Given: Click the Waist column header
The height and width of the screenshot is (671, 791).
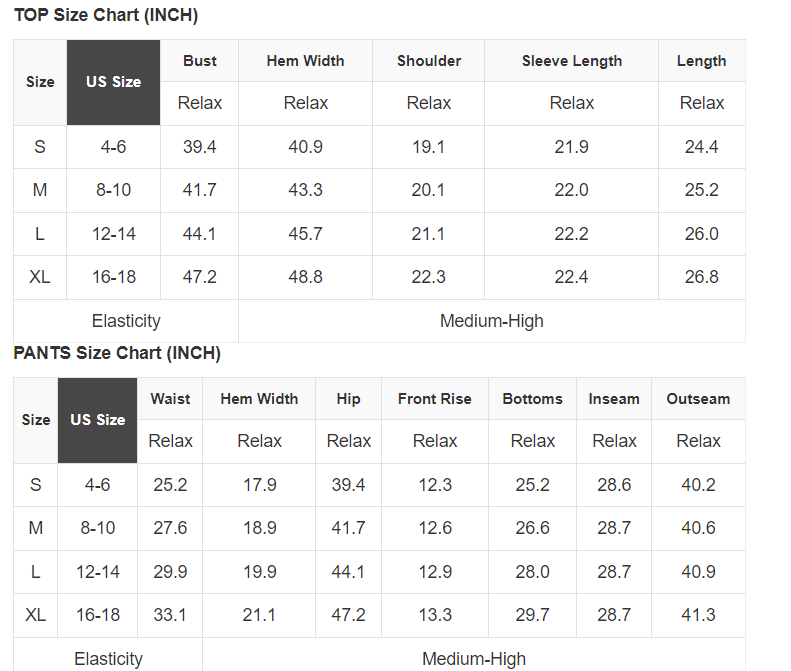Looking at the screenshot, I should (170, 399).
